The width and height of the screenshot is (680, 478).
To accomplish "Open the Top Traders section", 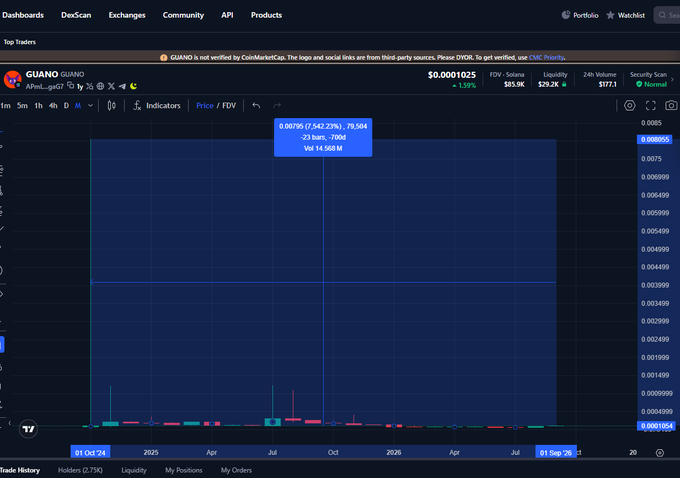I will 20,42.
